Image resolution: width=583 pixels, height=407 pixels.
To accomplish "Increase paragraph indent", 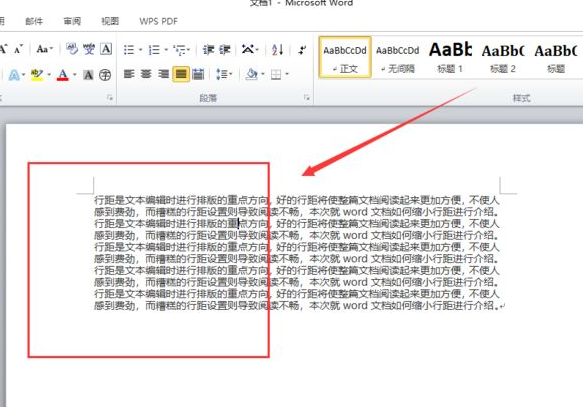I will coord(225,50).
